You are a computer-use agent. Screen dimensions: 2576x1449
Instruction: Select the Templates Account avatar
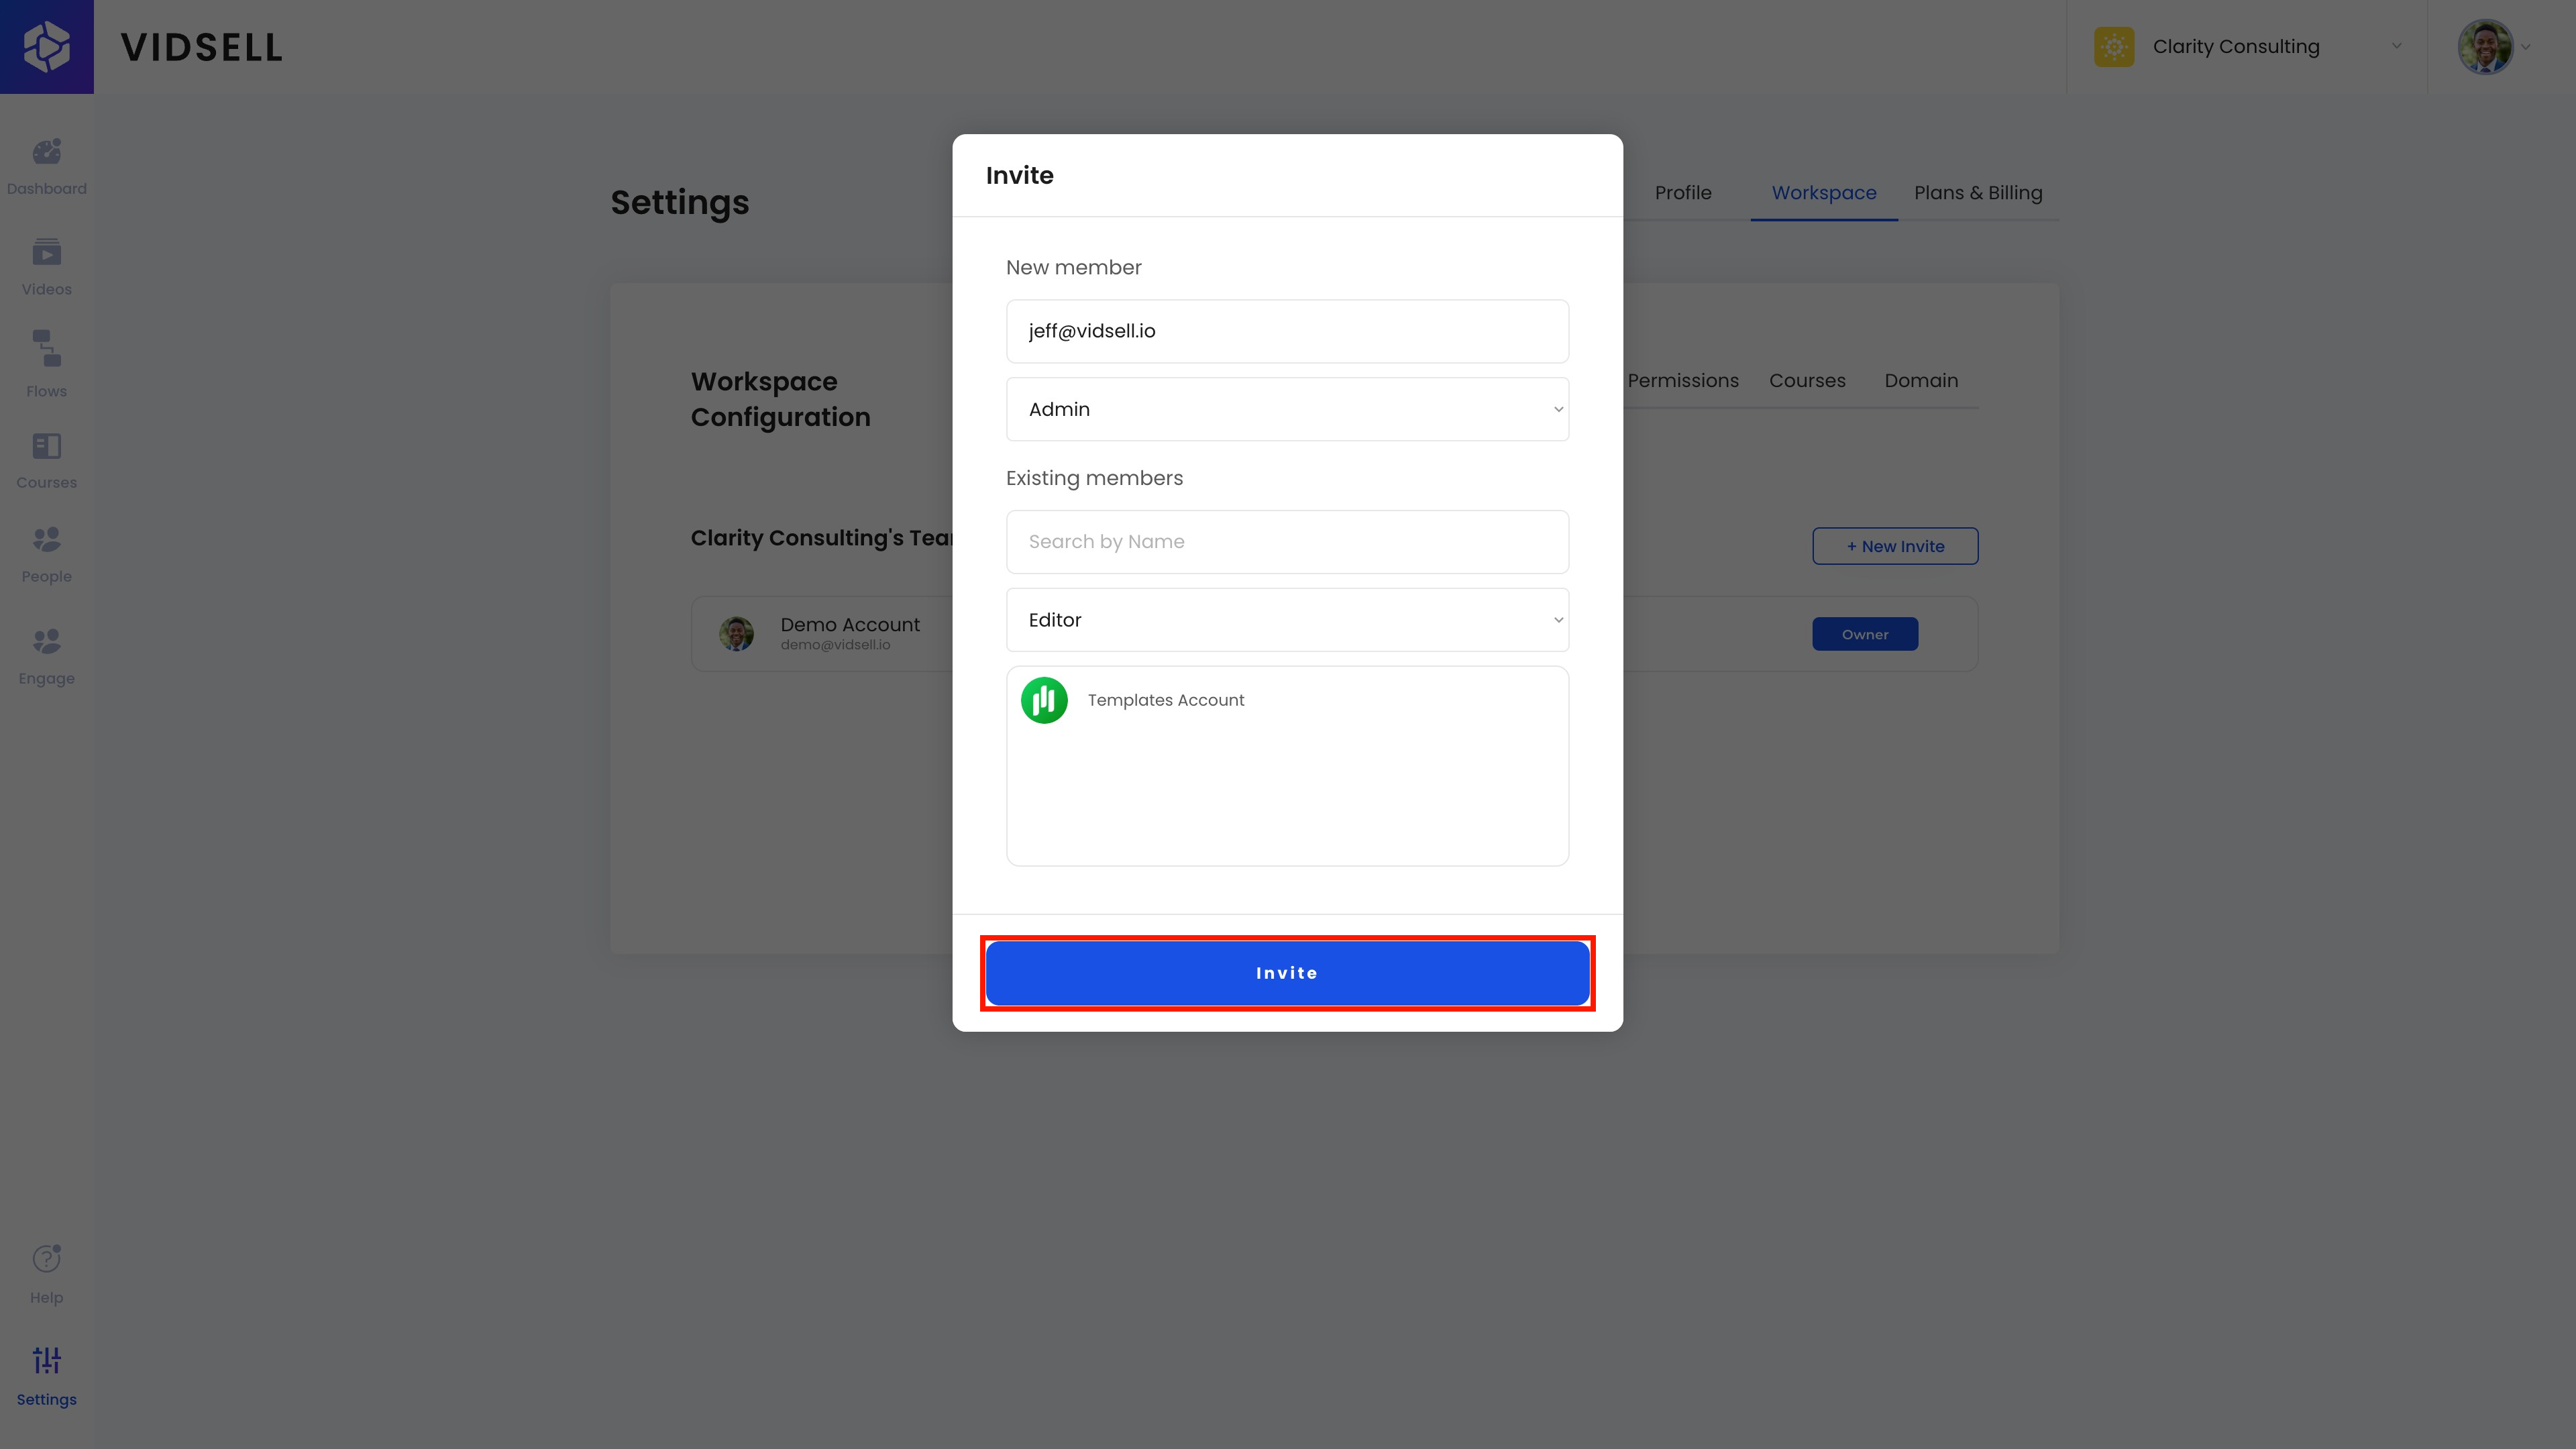[x=1044, y=700]
